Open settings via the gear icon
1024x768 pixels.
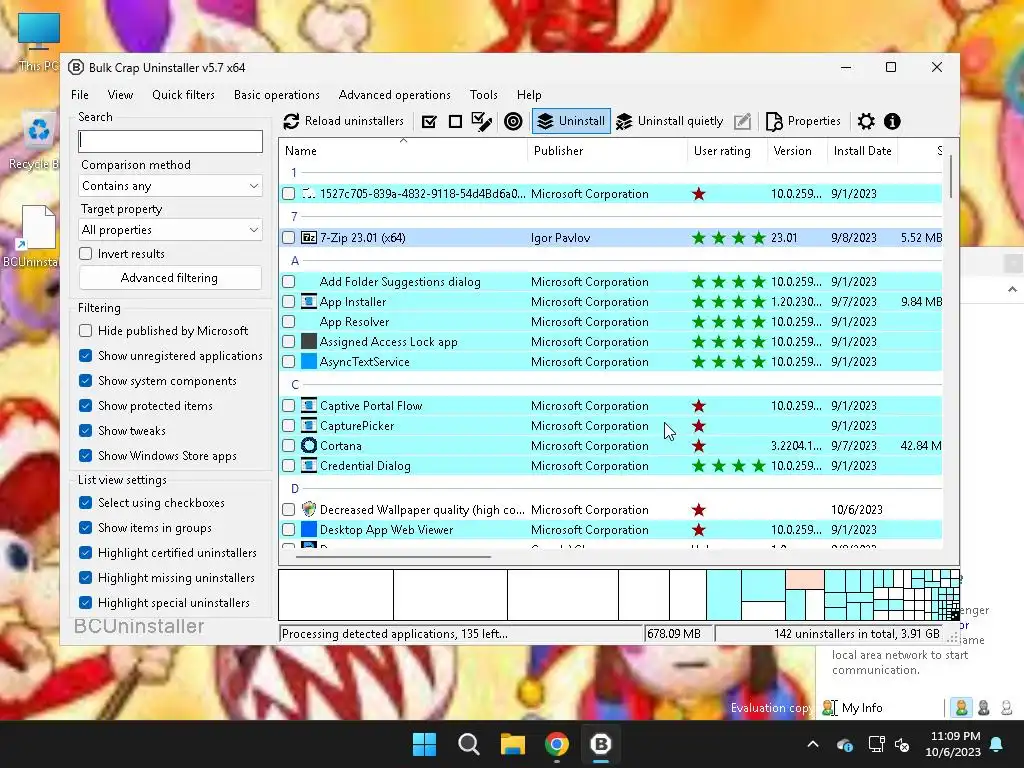click(866, 121)
